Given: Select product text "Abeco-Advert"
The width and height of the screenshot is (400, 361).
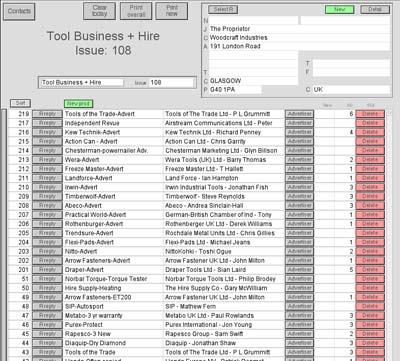Looking at the screenshot, I should tap(83, 206).
